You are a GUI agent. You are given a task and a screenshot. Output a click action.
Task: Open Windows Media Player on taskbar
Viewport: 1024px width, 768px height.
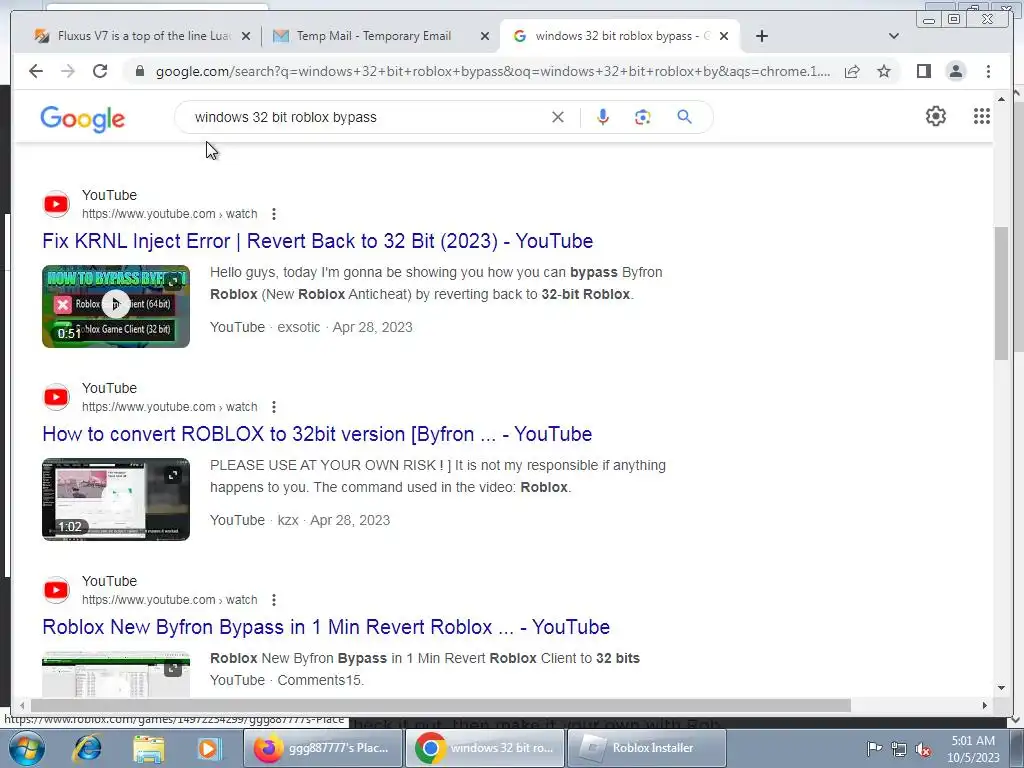click(x=209, y=748)
